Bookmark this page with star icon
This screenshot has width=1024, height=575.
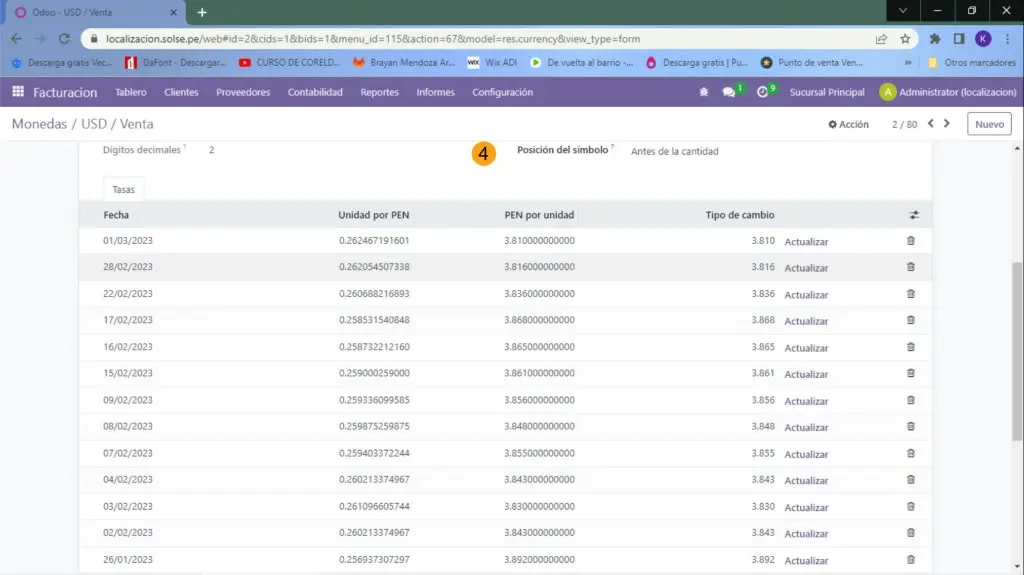coord(905,39)
